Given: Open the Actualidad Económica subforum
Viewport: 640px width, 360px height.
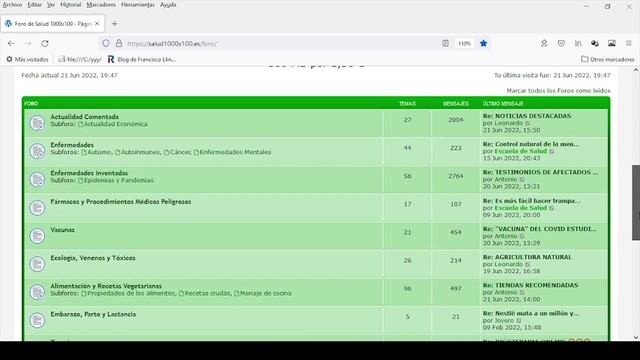Looking at the screenshot, I should point(116,124).
